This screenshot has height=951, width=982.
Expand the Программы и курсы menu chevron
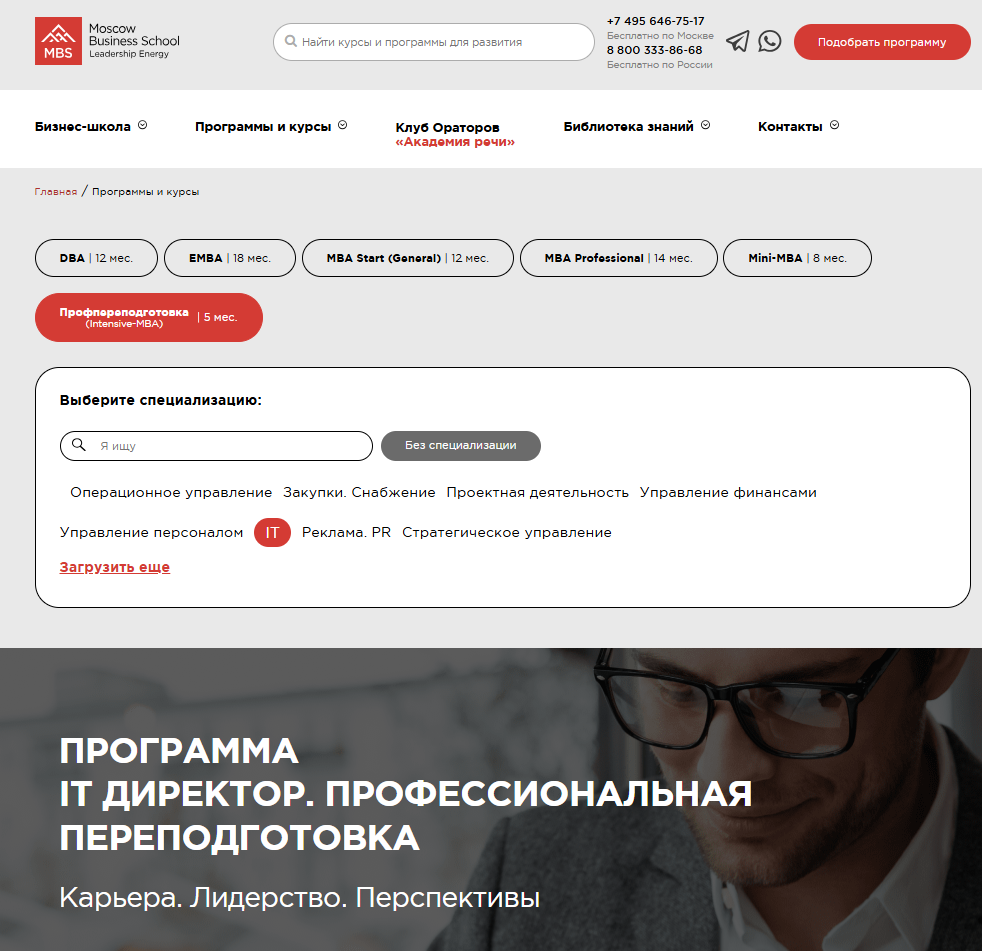(x=343, y=125)
